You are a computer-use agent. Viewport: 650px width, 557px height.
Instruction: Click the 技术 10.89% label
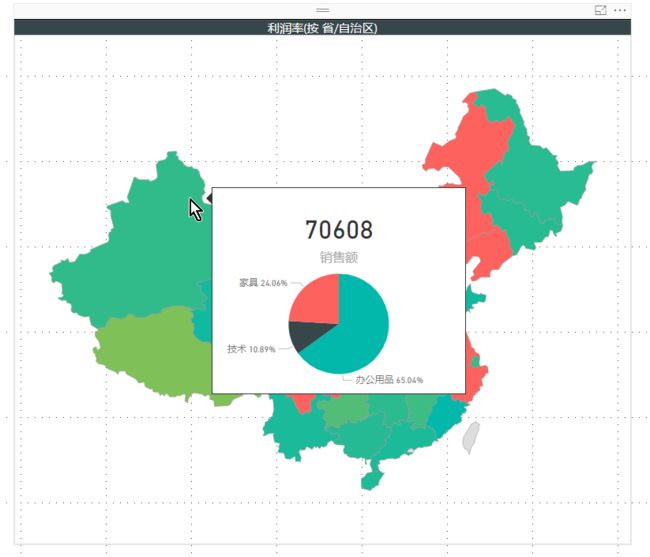pyautogui.click(x=251, y=349)
